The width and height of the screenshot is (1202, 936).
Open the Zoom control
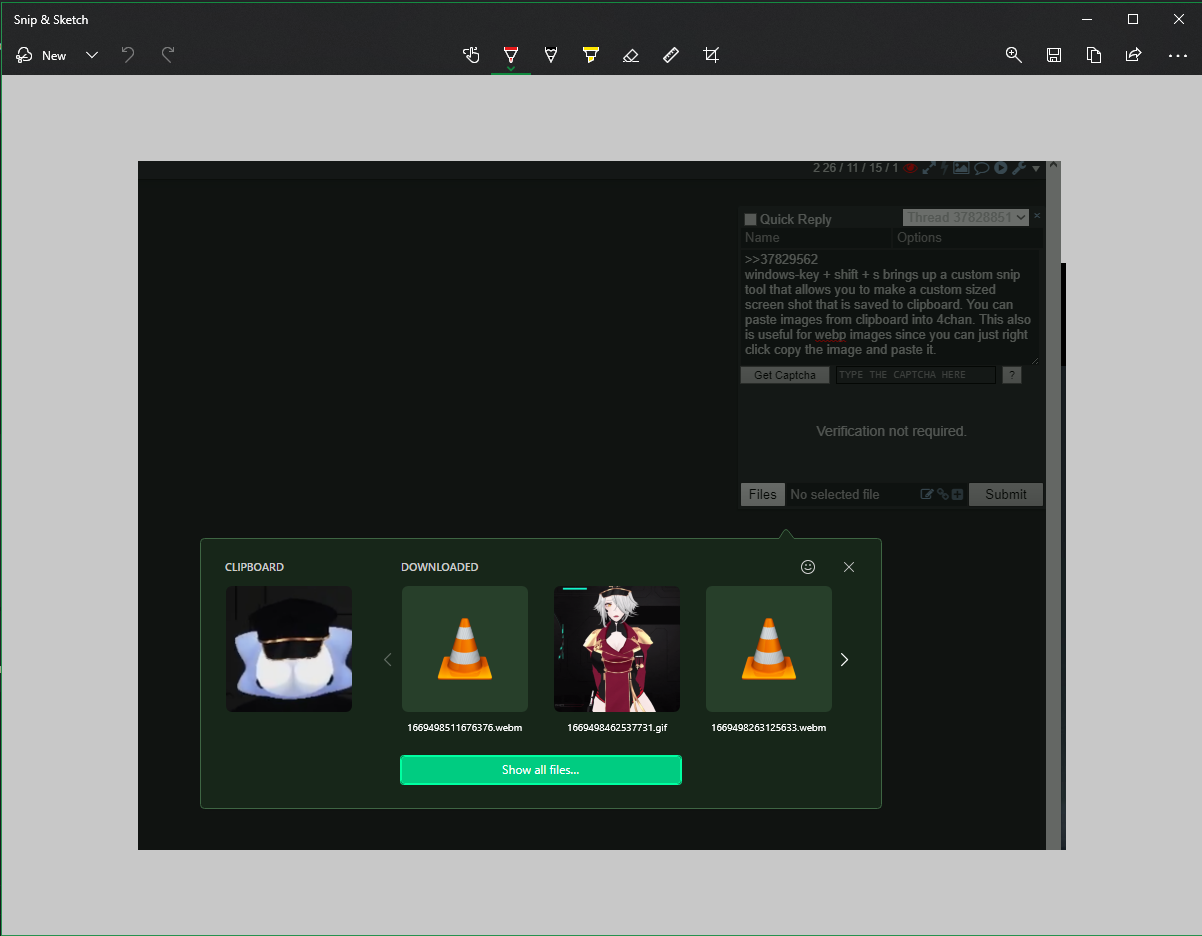(1014, 55)
